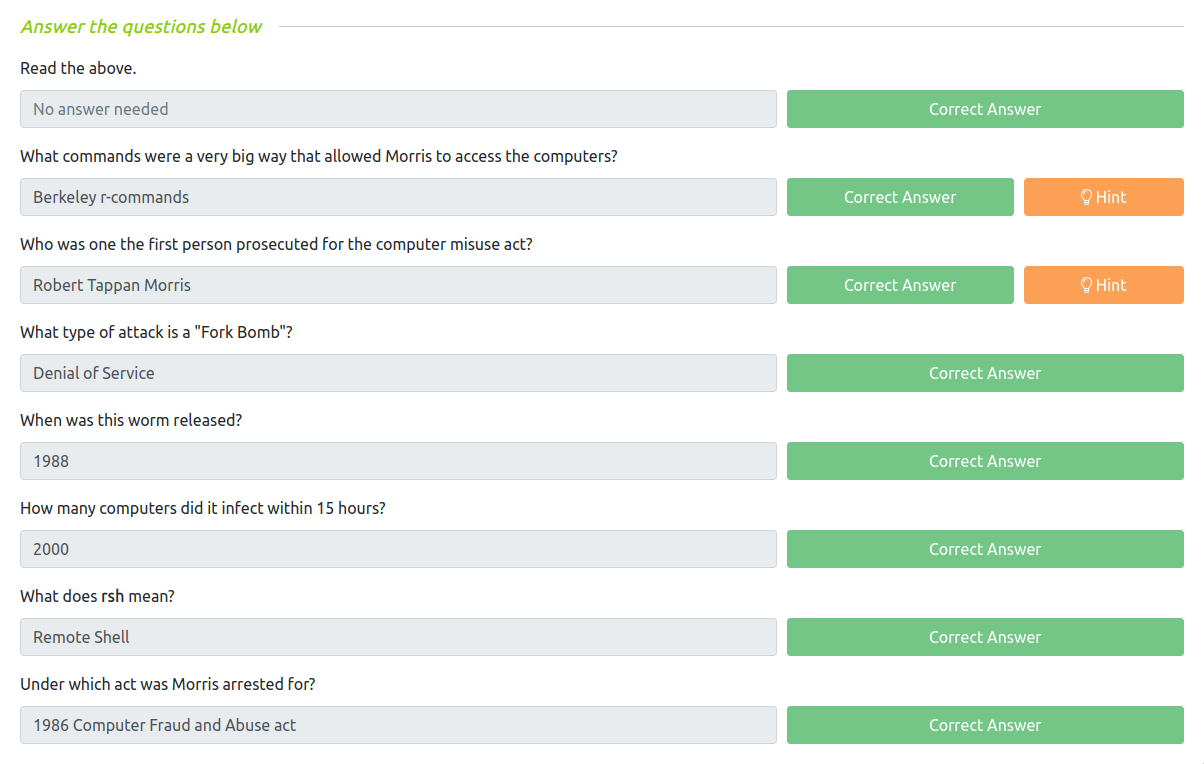Click Correct Answer button for Robert Tappan Morris

click(899, 285)
